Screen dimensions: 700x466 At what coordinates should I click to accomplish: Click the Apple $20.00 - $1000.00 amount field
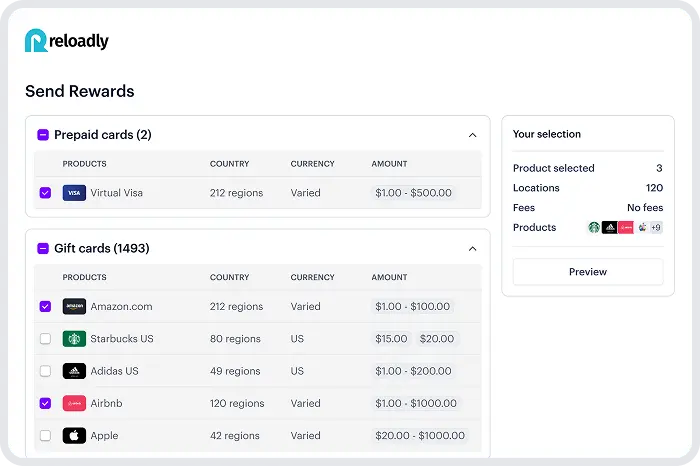coord(420,436)
